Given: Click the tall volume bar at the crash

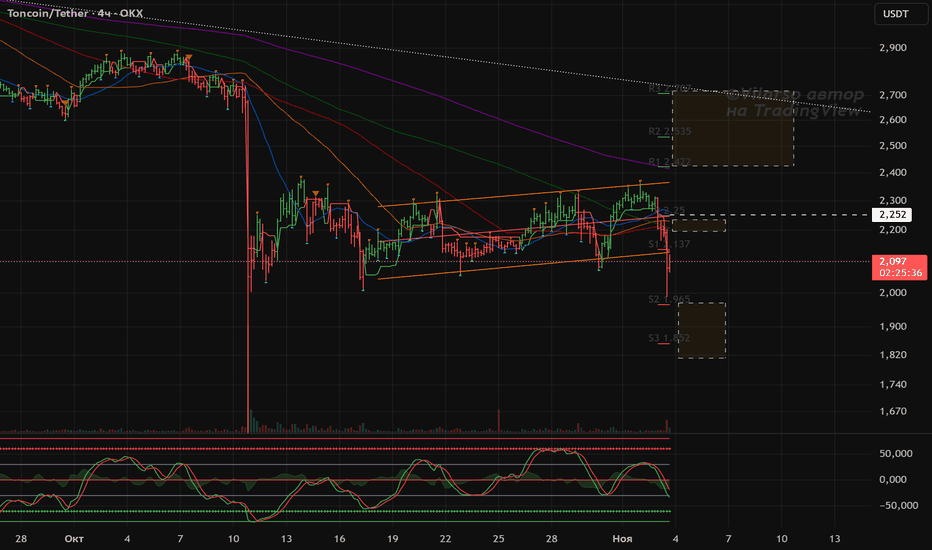Looking at the screenshot, I should [x=247, y=422].
